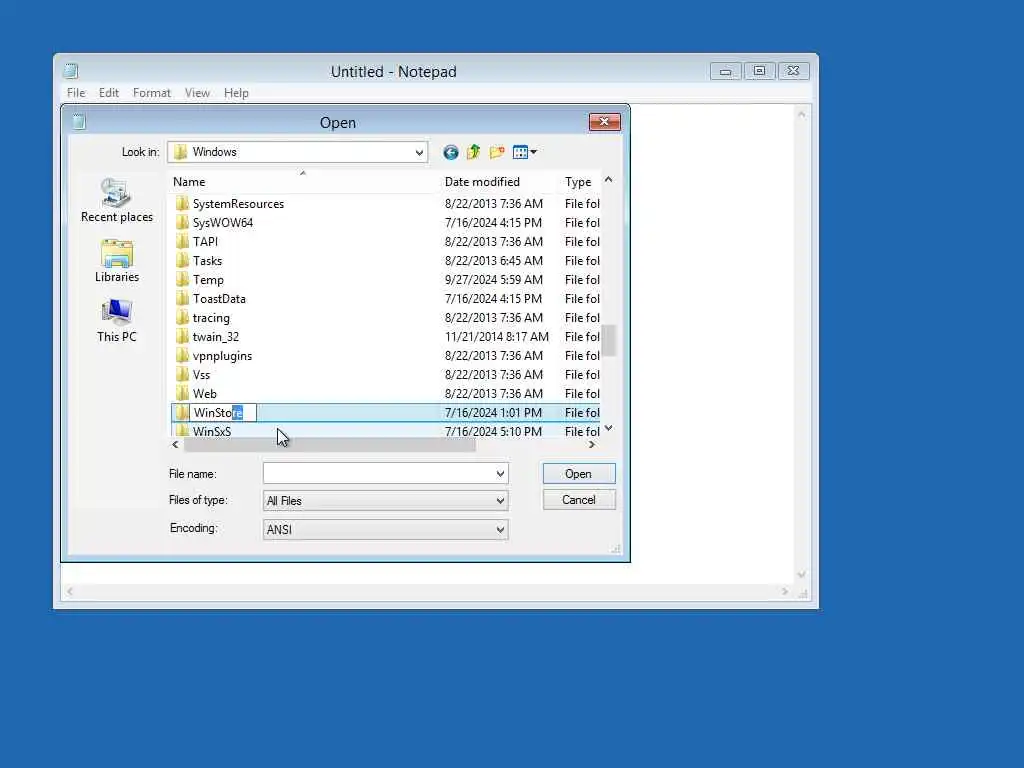Click the WinStore rename text box
Screen dimensions: 1024x768
pos(223,413)
